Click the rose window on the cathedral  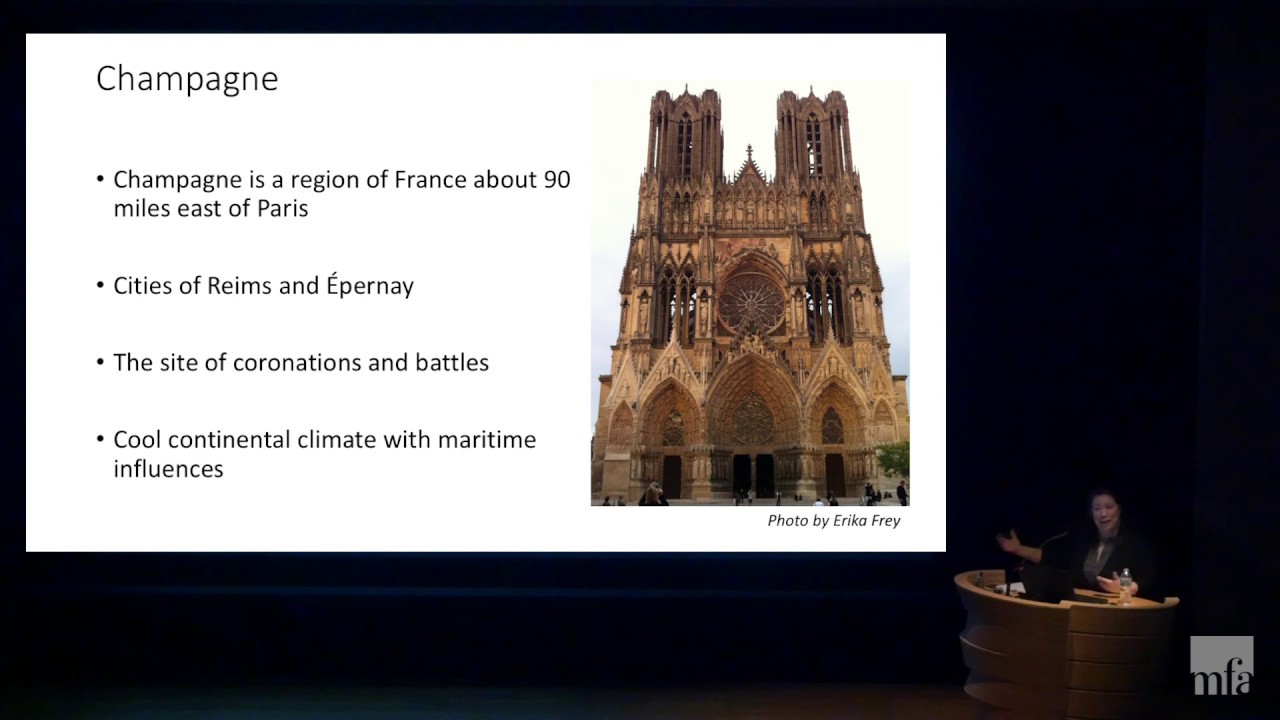[752, 303]
